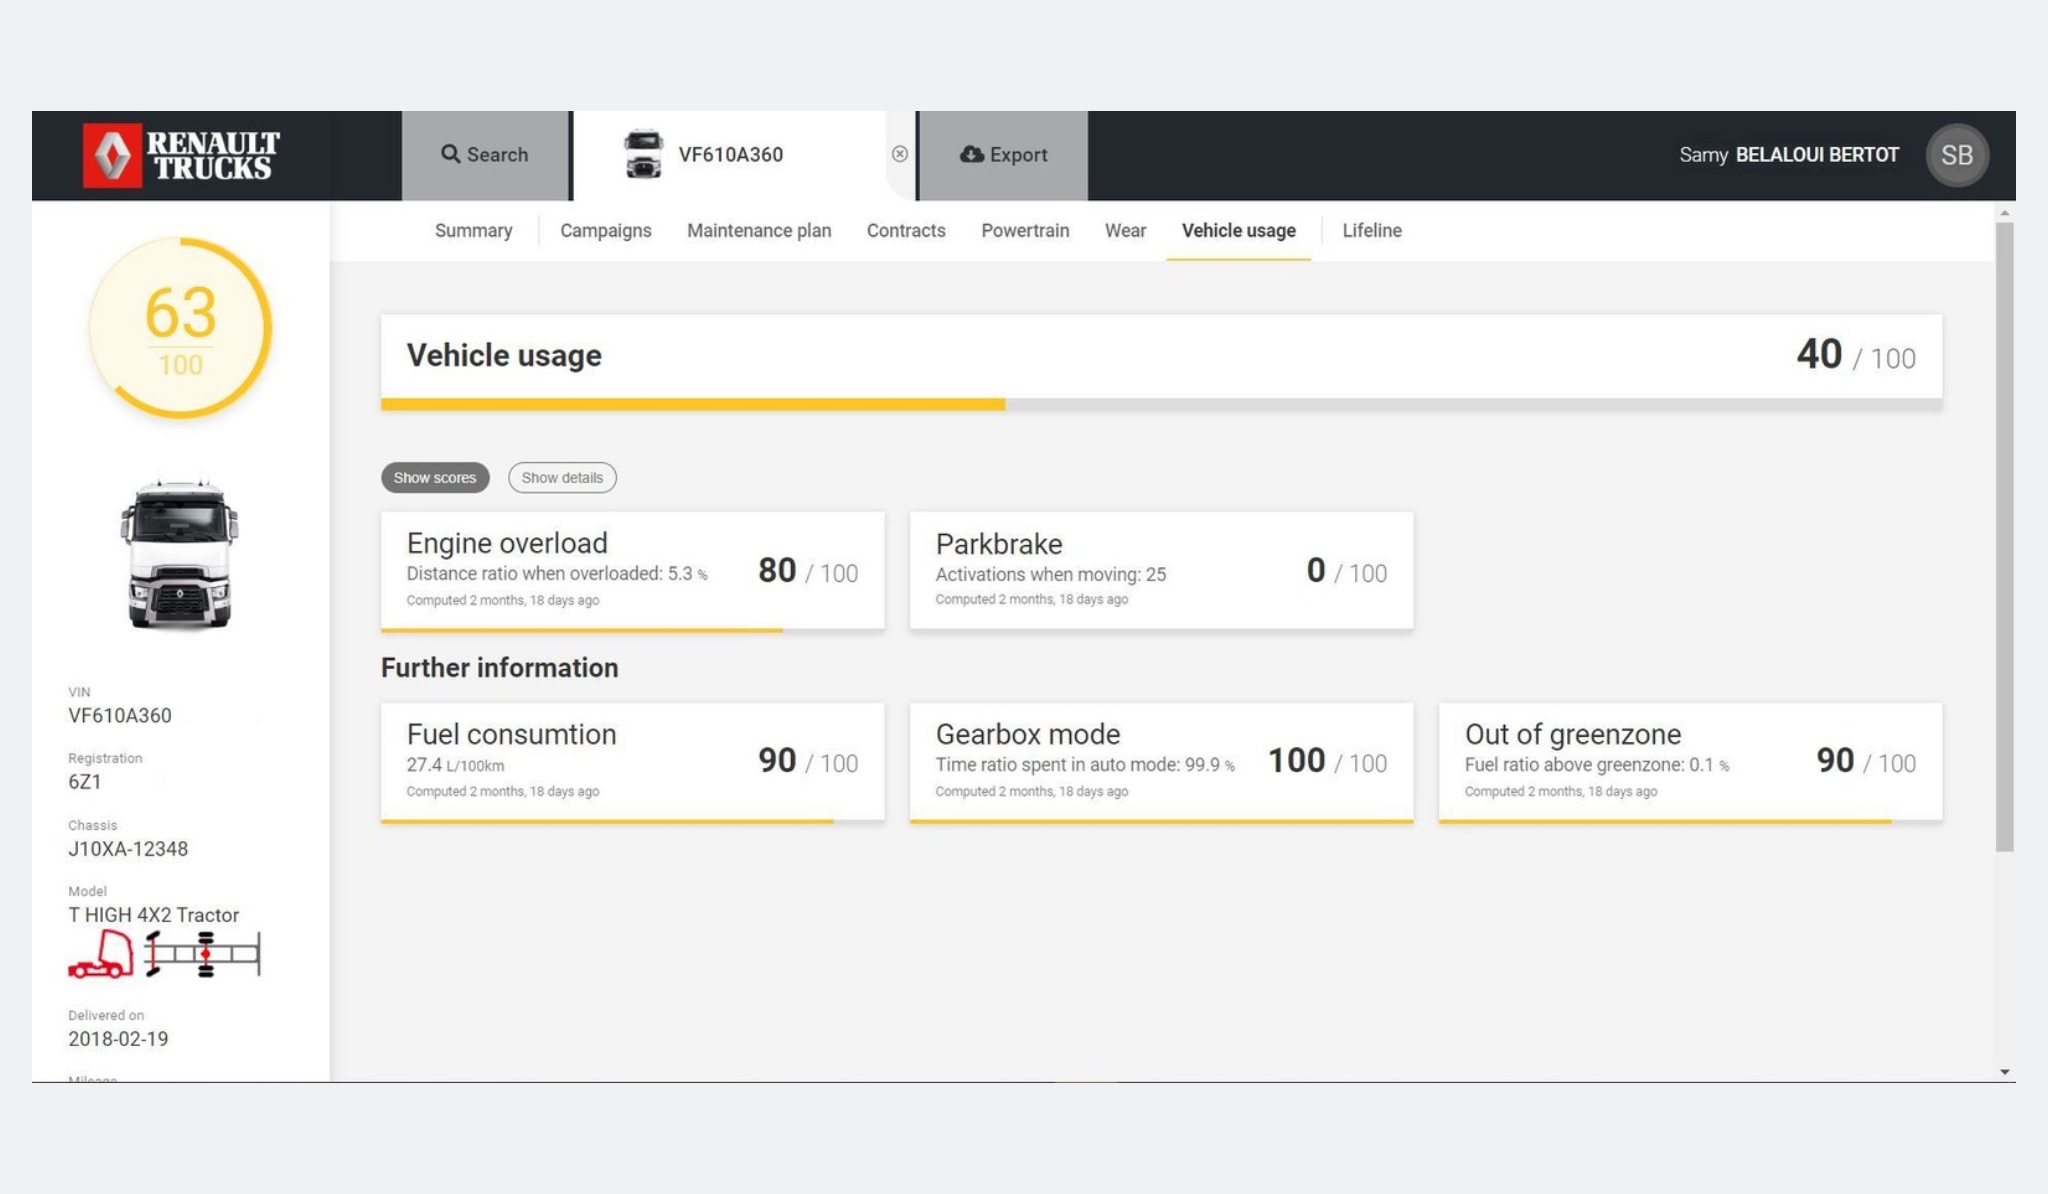Click the truck icon in VF610A360 tab

(643, 154)
